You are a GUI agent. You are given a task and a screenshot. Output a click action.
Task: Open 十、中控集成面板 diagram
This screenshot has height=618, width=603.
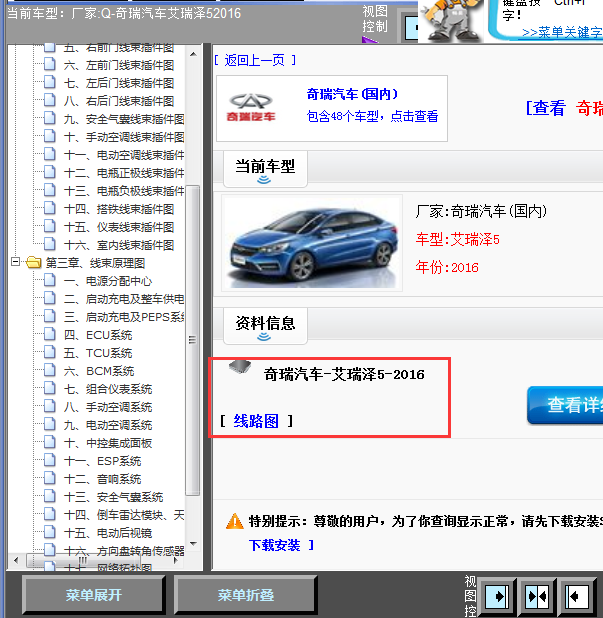pos(108,443)
